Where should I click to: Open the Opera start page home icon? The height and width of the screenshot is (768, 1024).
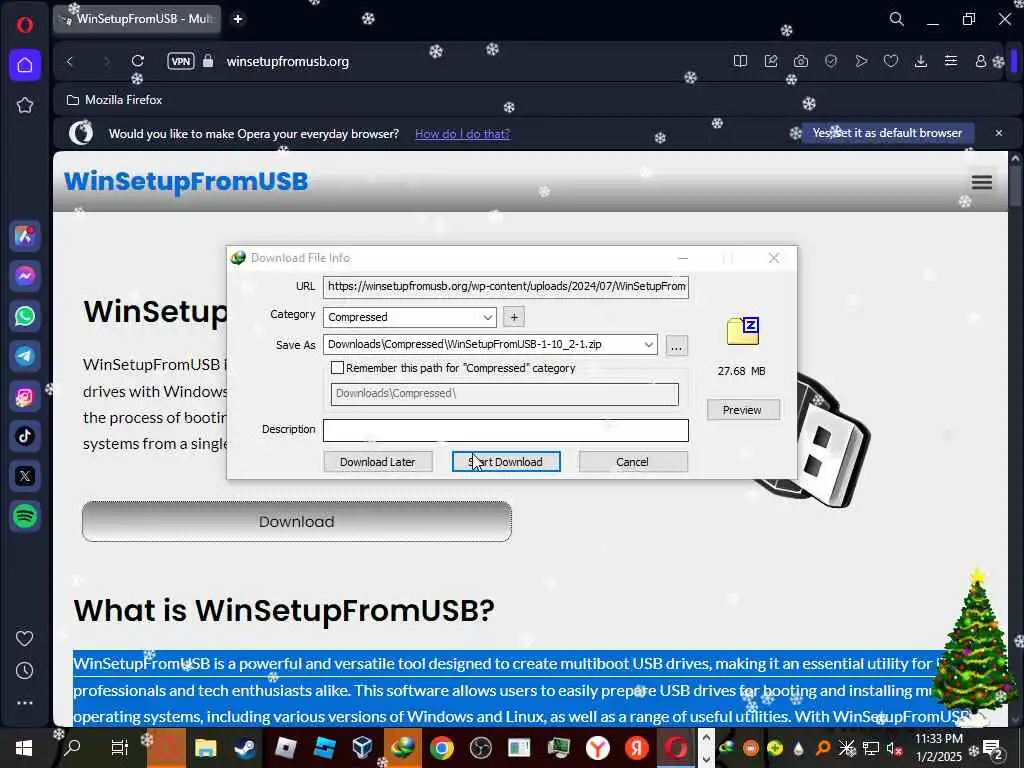[x=25, y=65]
